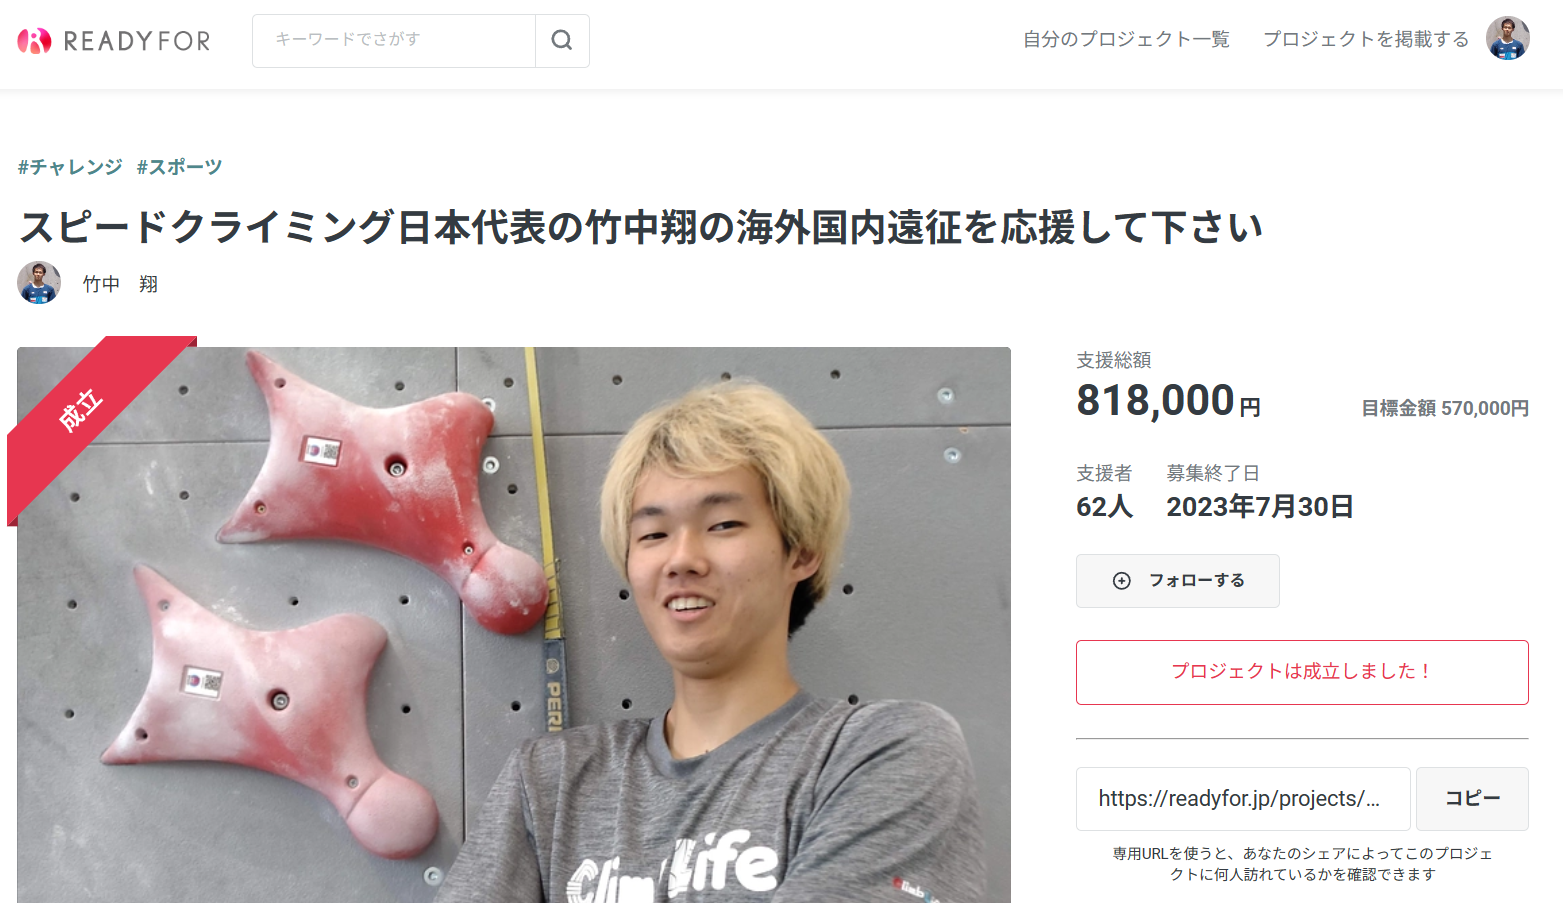
Task: Open プロジェクトを掲載する menu item
Action: (x=1366, y=39)
